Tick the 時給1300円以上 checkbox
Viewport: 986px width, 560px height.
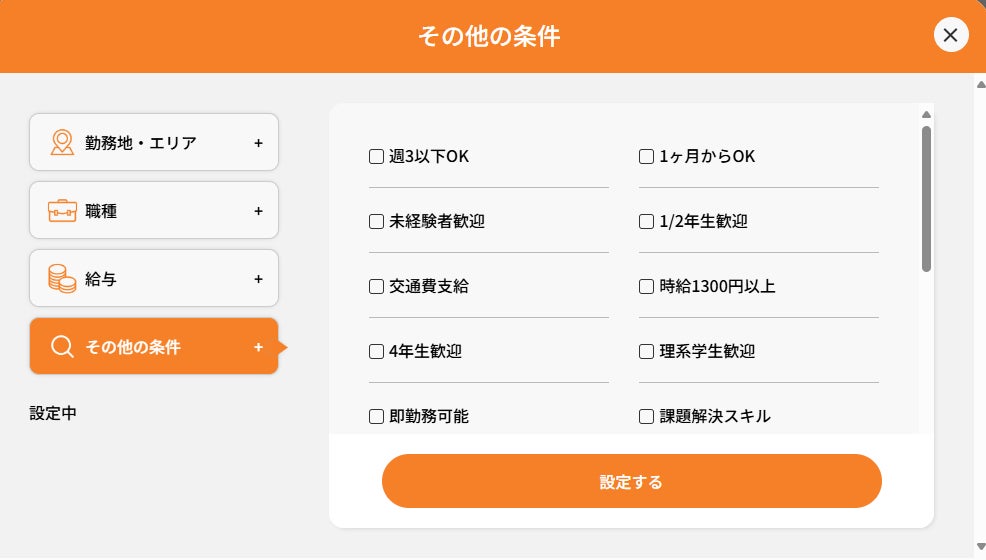[x=646, y=287]
